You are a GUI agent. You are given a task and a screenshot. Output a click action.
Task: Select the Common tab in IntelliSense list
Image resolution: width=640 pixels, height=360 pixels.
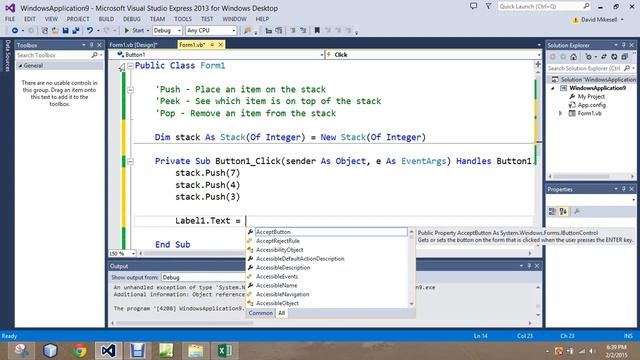coord(260,313)
